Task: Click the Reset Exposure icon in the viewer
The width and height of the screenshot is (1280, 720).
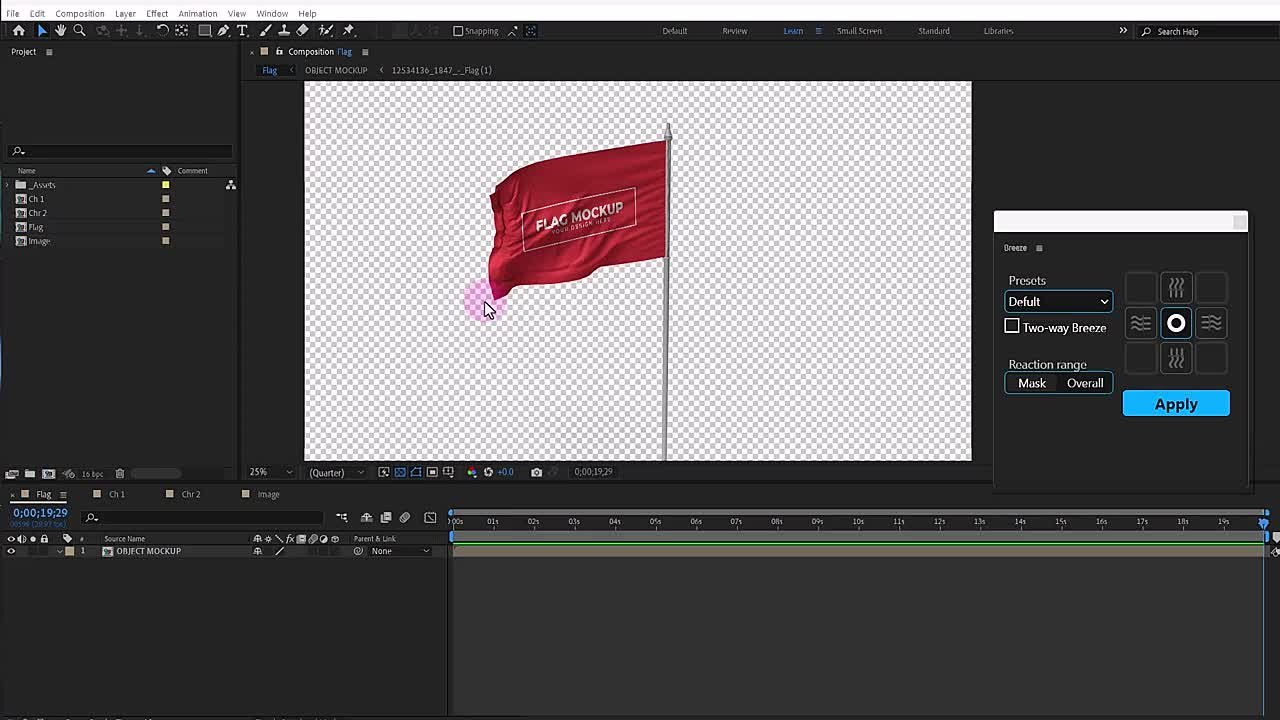Action: click(x=488, y=472)
